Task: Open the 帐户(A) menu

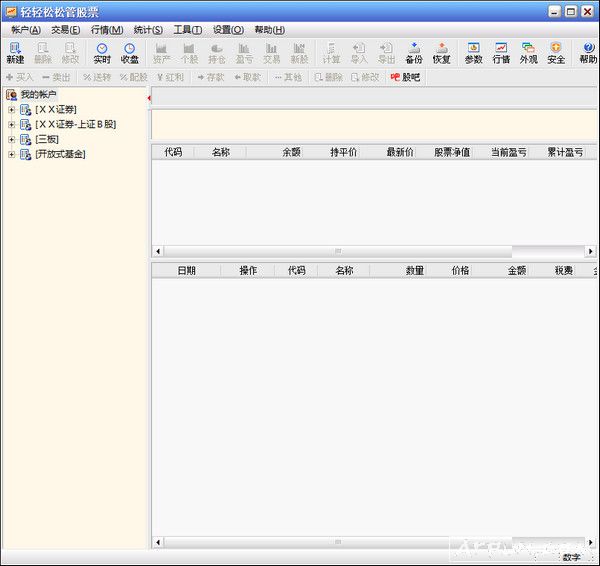Action: [26, 30]
